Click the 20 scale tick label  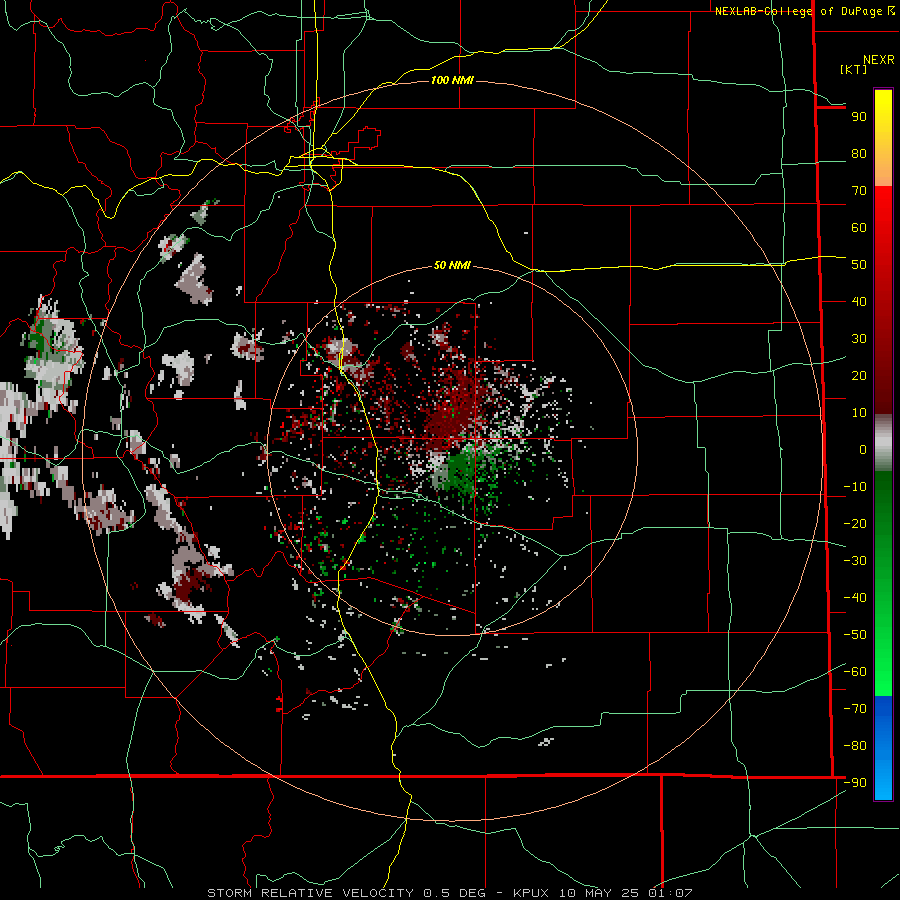coord(859,376)
